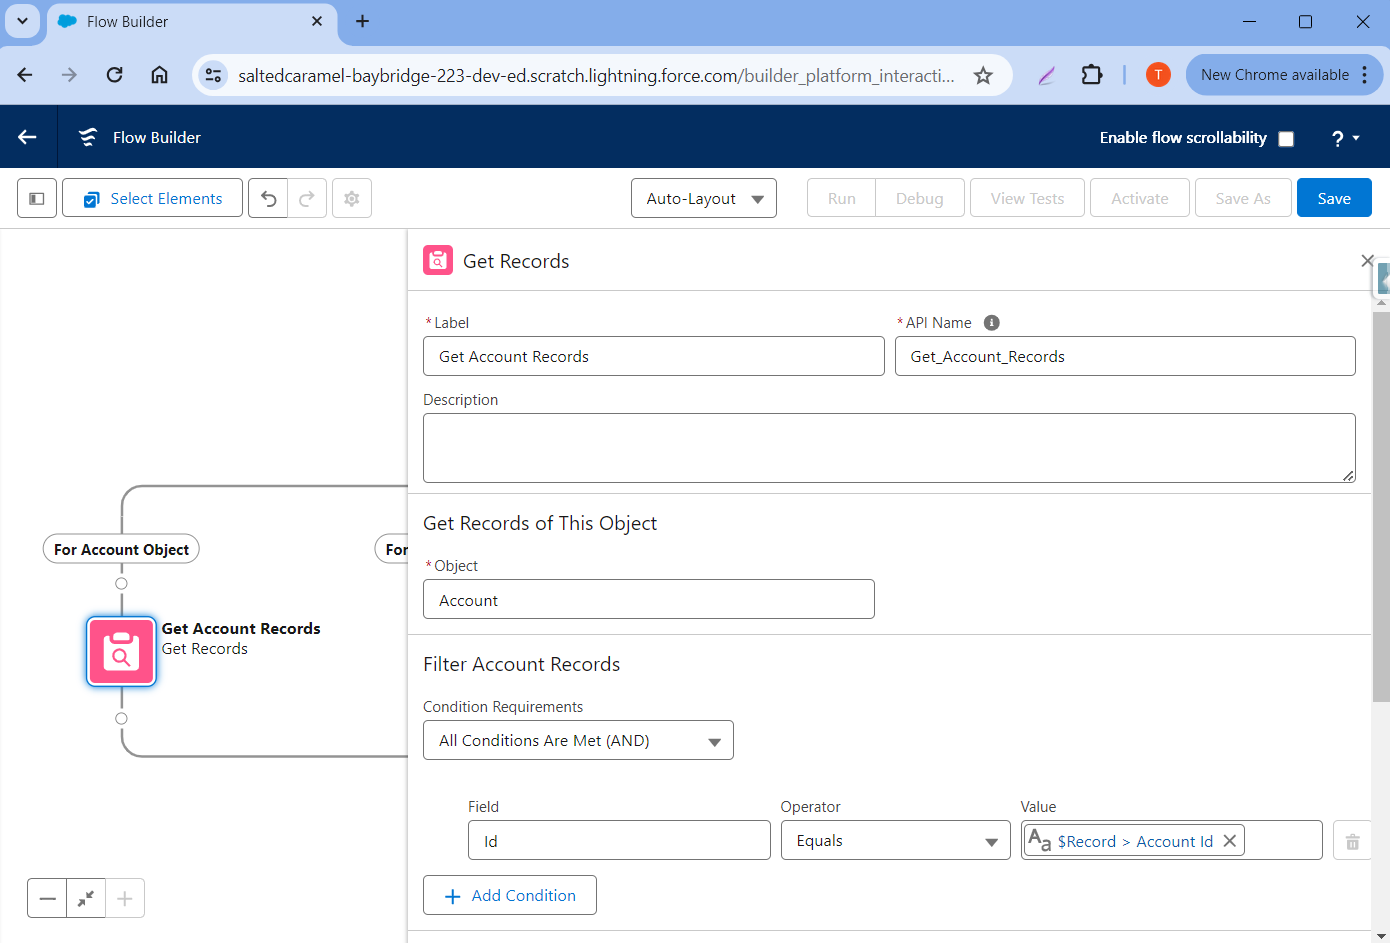Viewport: 1390px width, 943px height.
Task: Click the site information icon in address bar
Action: point(212,75)
